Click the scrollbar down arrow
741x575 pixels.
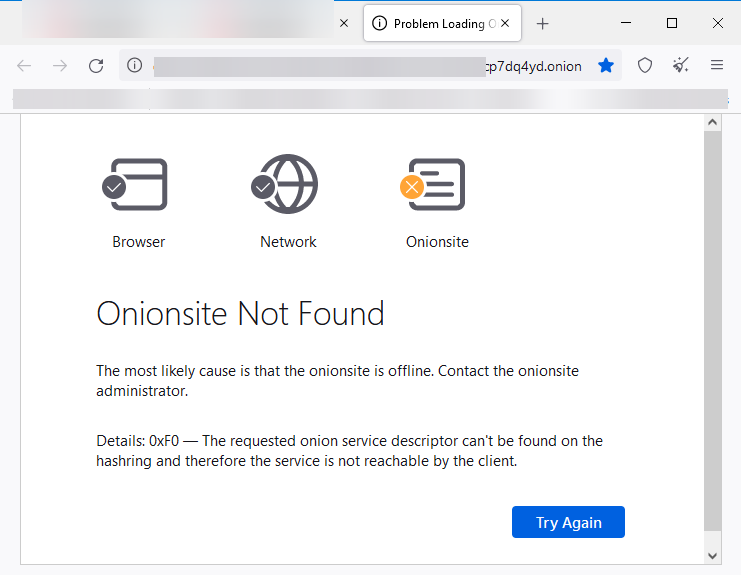click(713, 555)
